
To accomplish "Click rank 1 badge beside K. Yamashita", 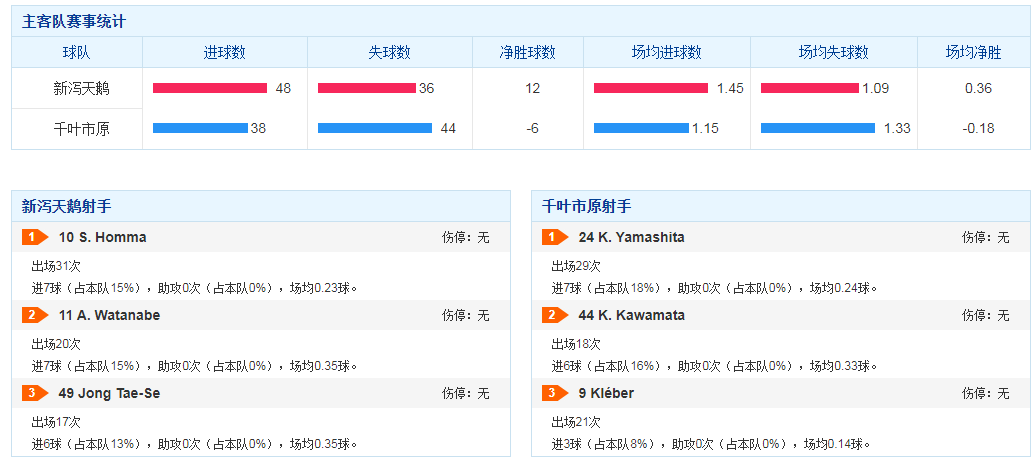I will 554,237.
